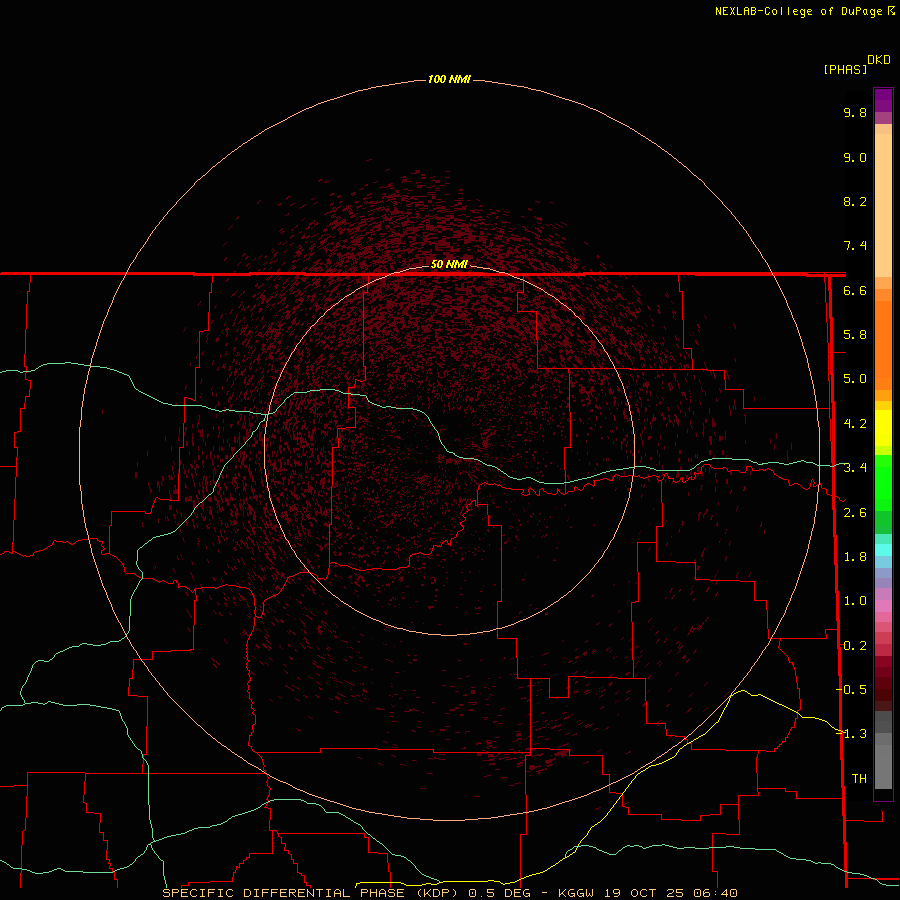Click the 100 NMI range ring label
The width and height of the screenshot is (900, 900).
[449, 79]
